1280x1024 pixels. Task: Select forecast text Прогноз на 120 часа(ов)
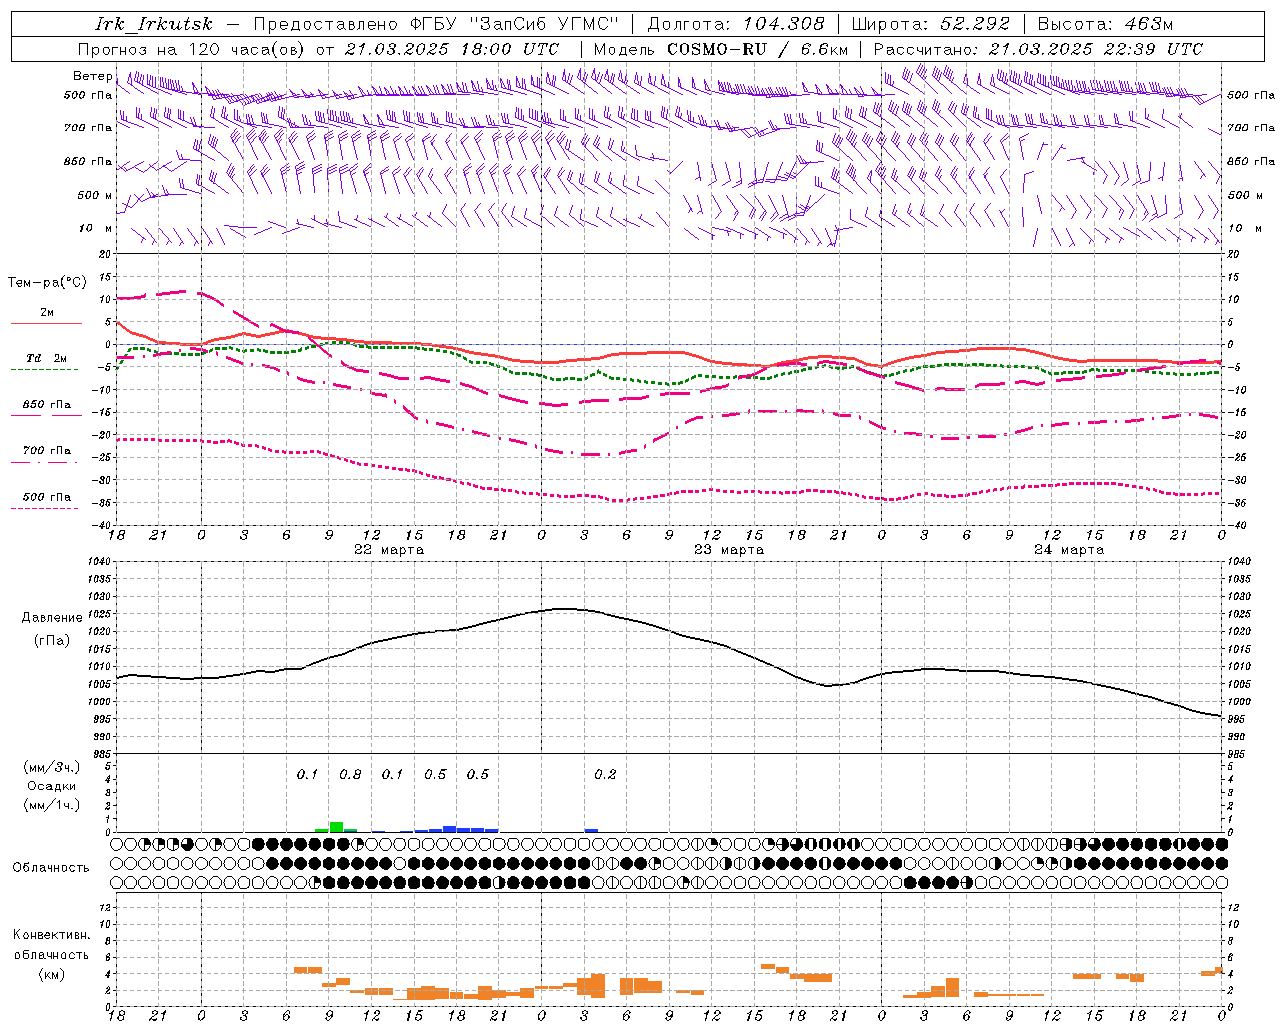point(192,49)
